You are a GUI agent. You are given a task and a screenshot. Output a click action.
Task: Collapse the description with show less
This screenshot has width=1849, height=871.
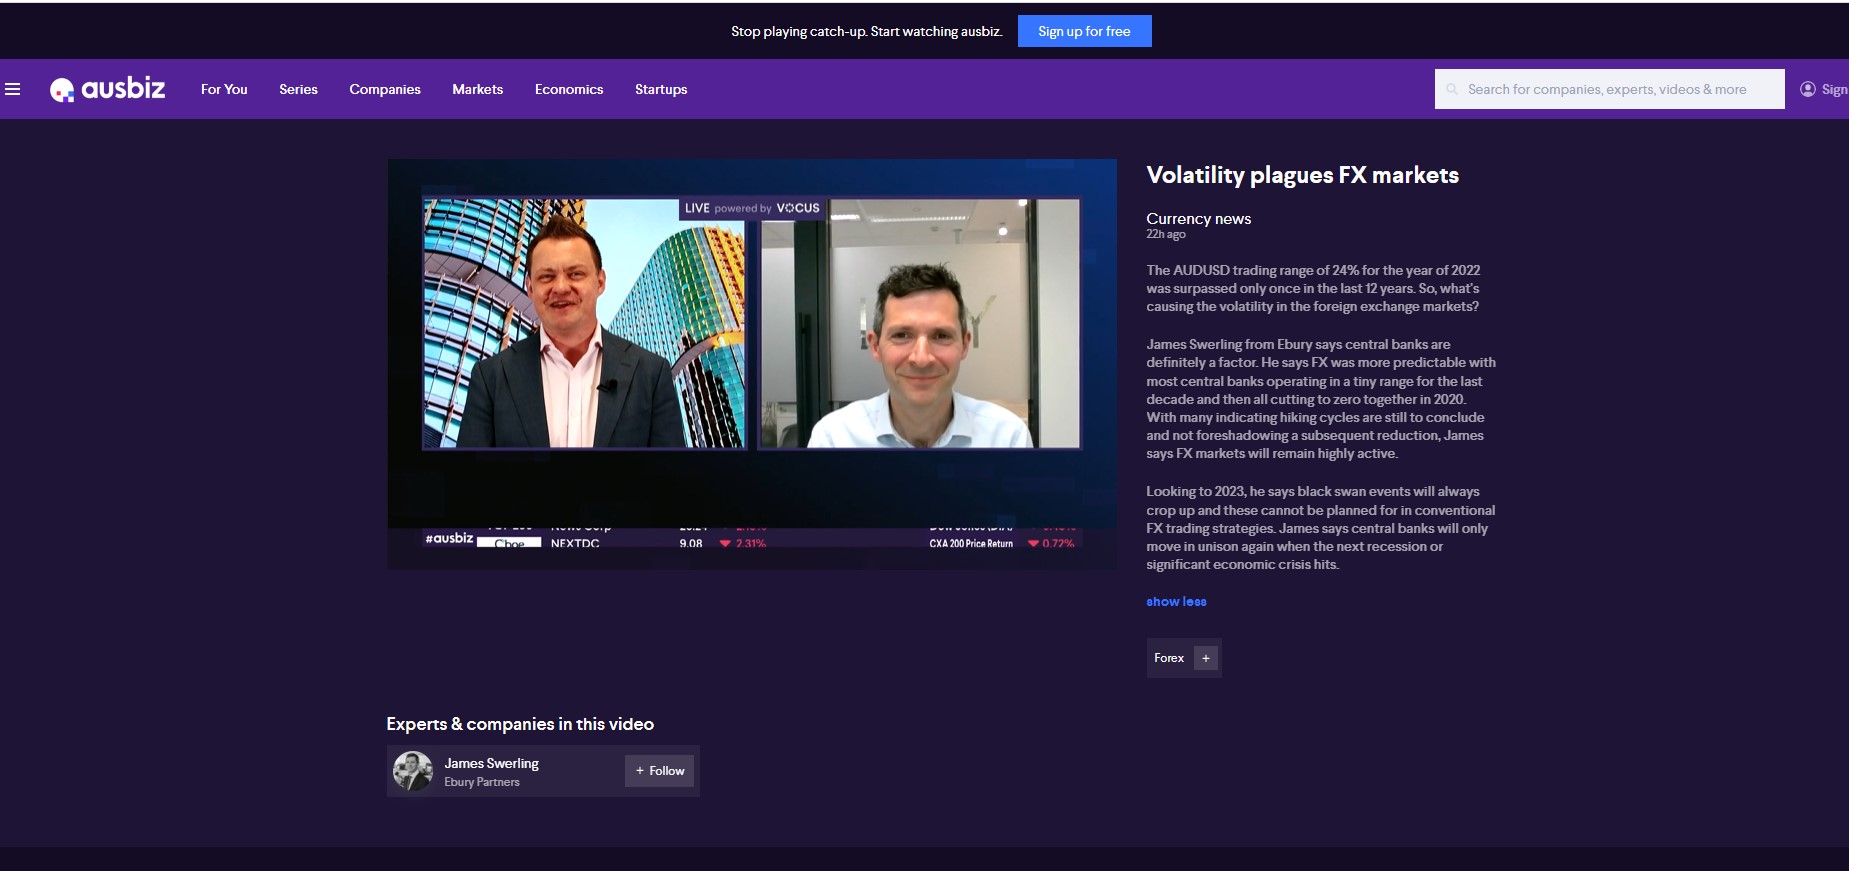pos(1176,602)
